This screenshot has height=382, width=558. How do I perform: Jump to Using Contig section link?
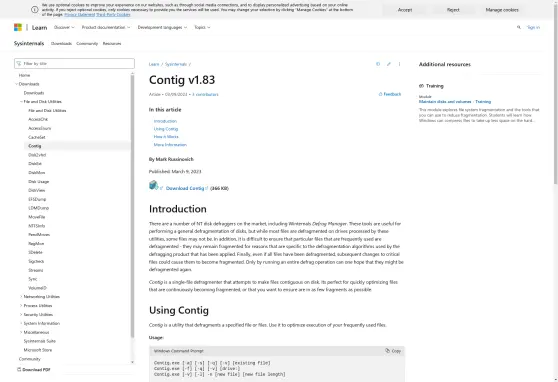pos(166,129)
